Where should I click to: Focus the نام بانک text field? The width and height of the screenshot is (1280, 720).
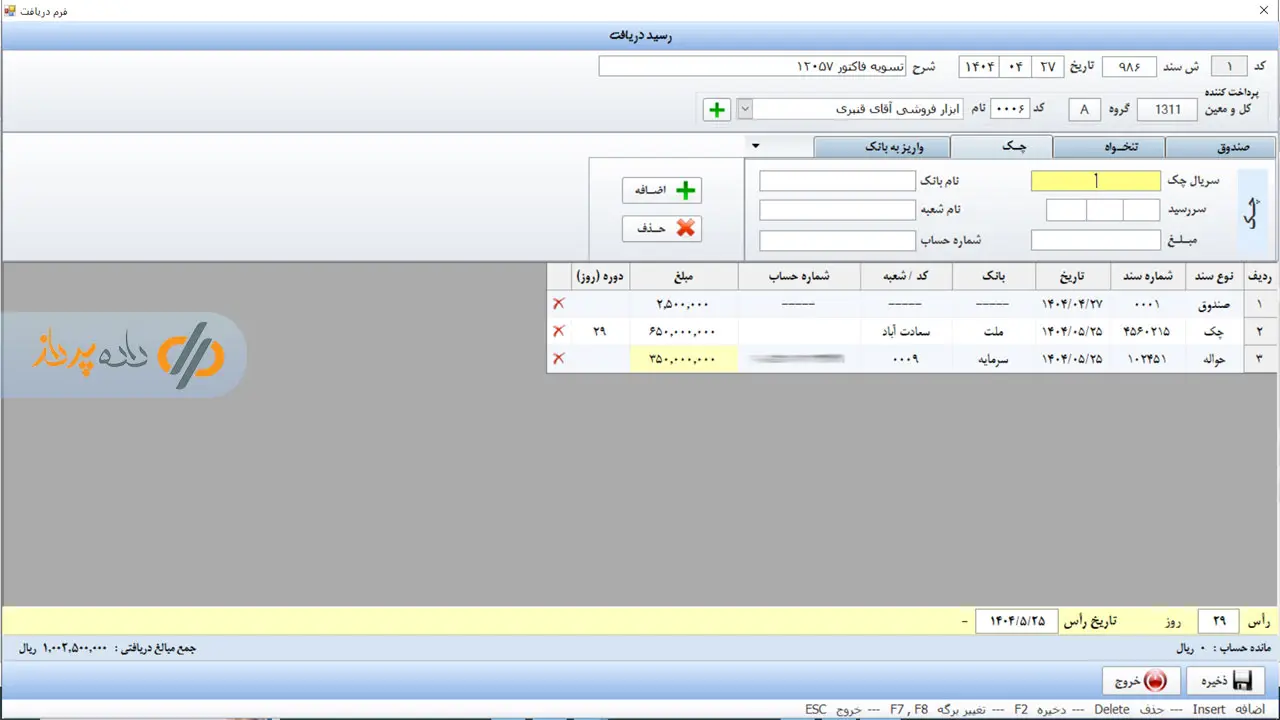click(x=837, y=181)
